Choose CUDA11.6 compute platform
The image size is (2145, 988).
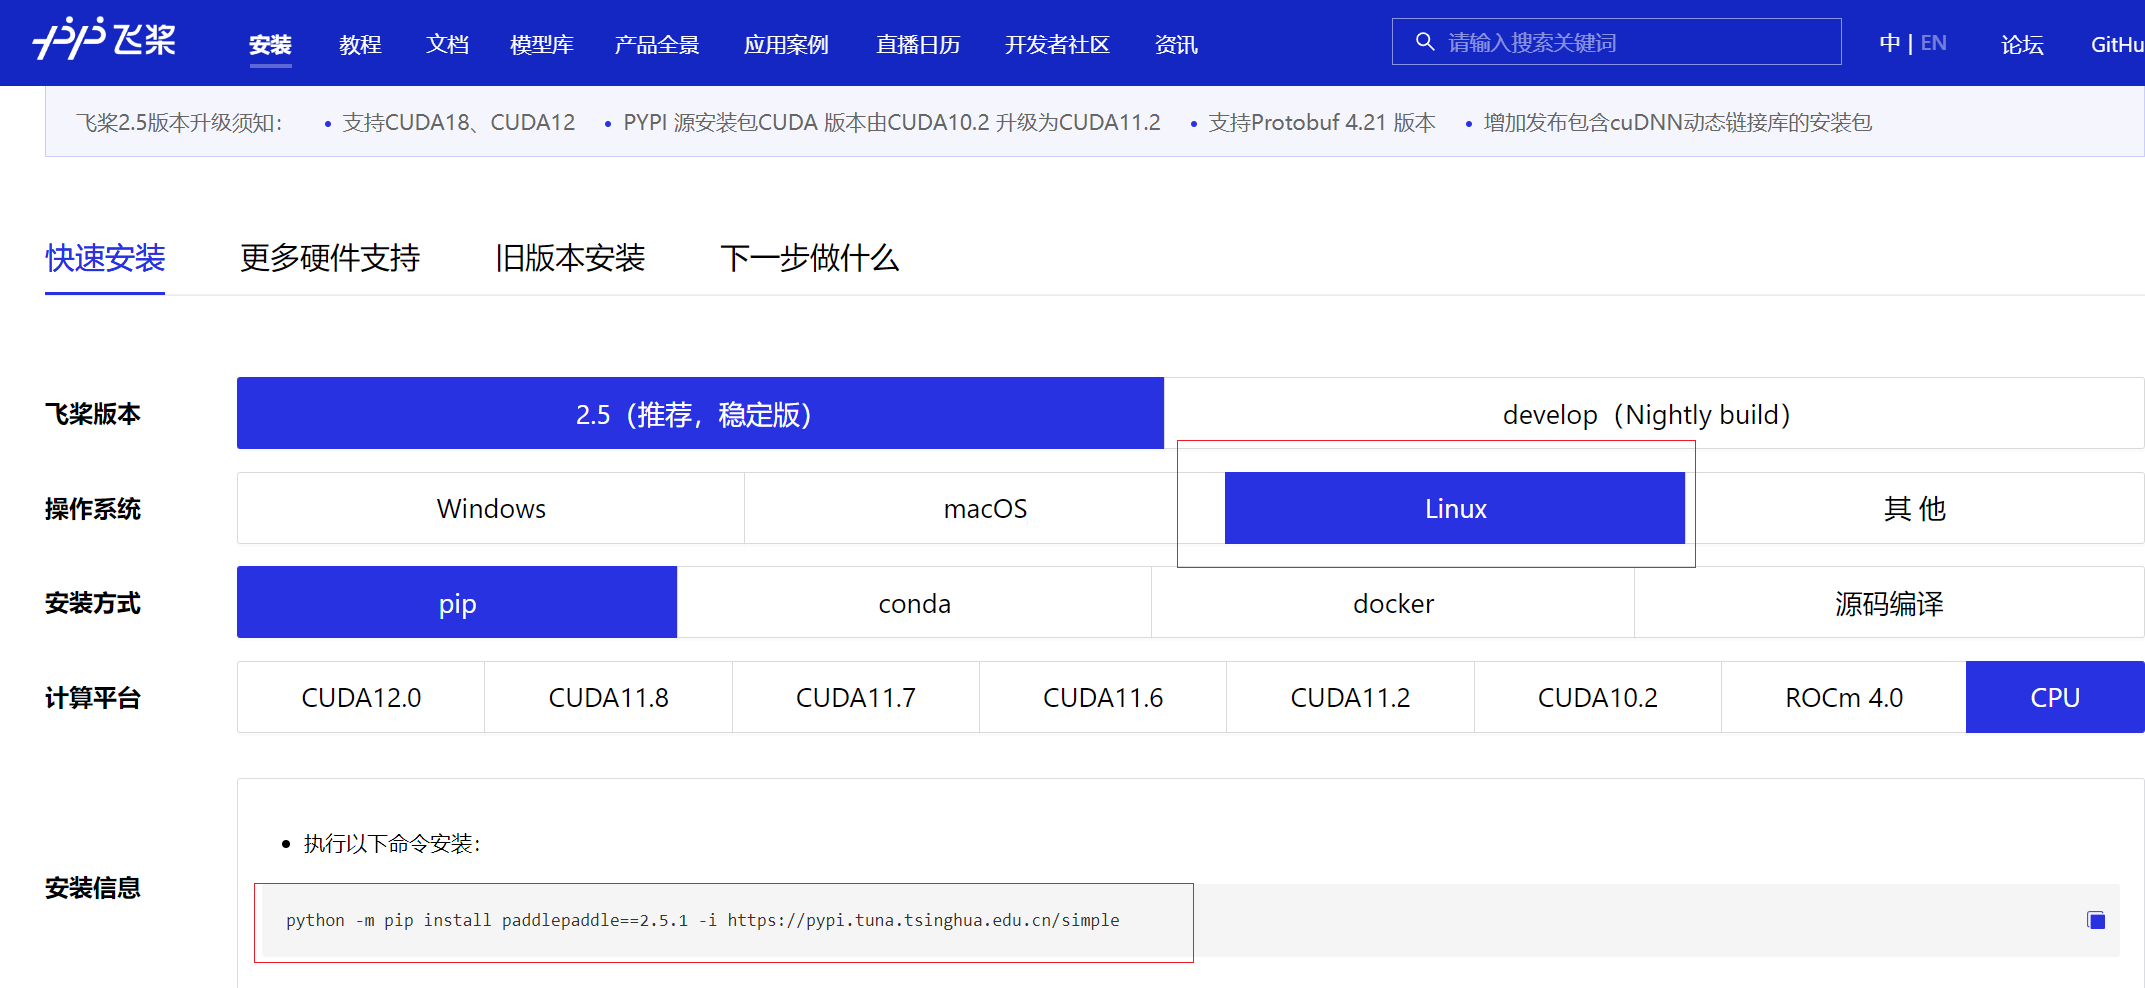(x=1103, y=697)
